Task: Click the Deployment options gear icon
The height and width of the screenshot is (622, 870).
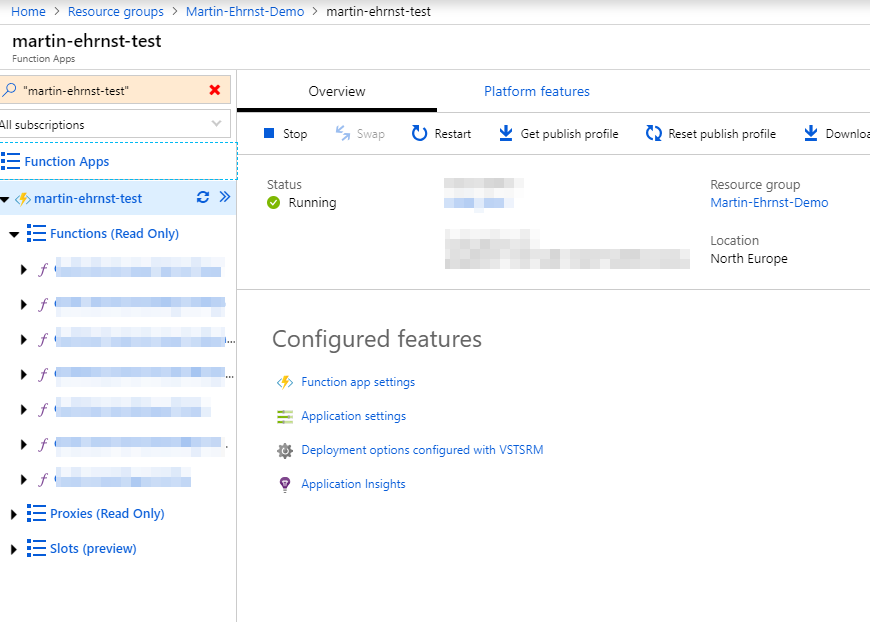Action: [285, 451]
